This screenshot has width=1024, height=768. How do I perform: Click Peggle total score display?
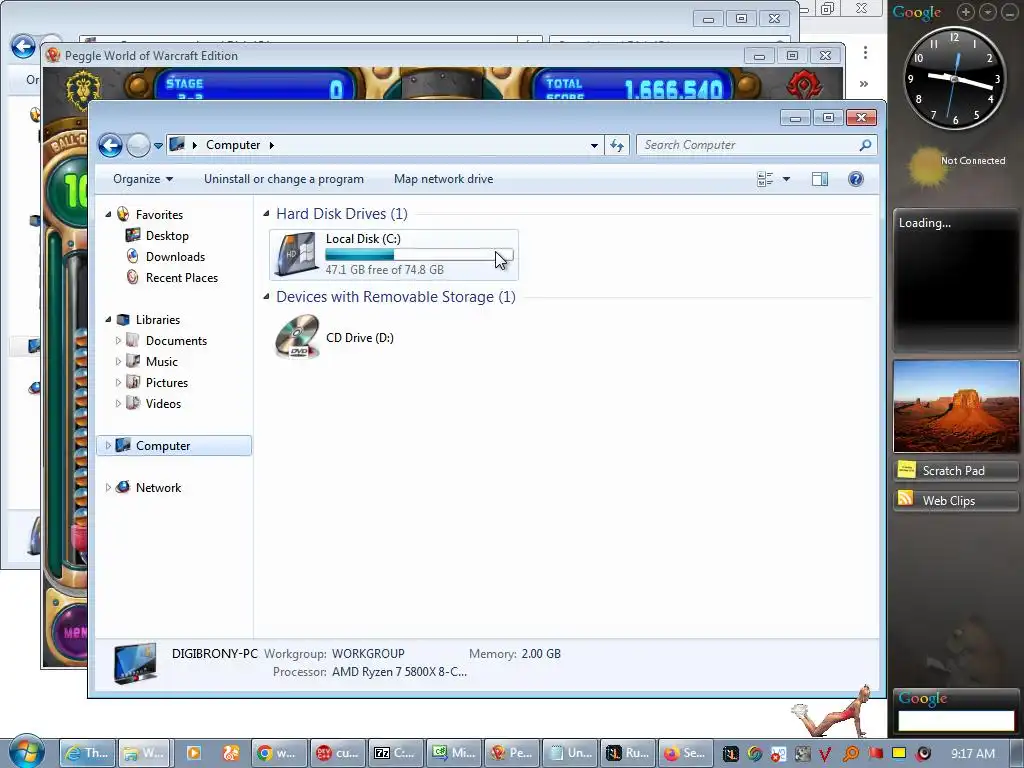pos(633,86)
